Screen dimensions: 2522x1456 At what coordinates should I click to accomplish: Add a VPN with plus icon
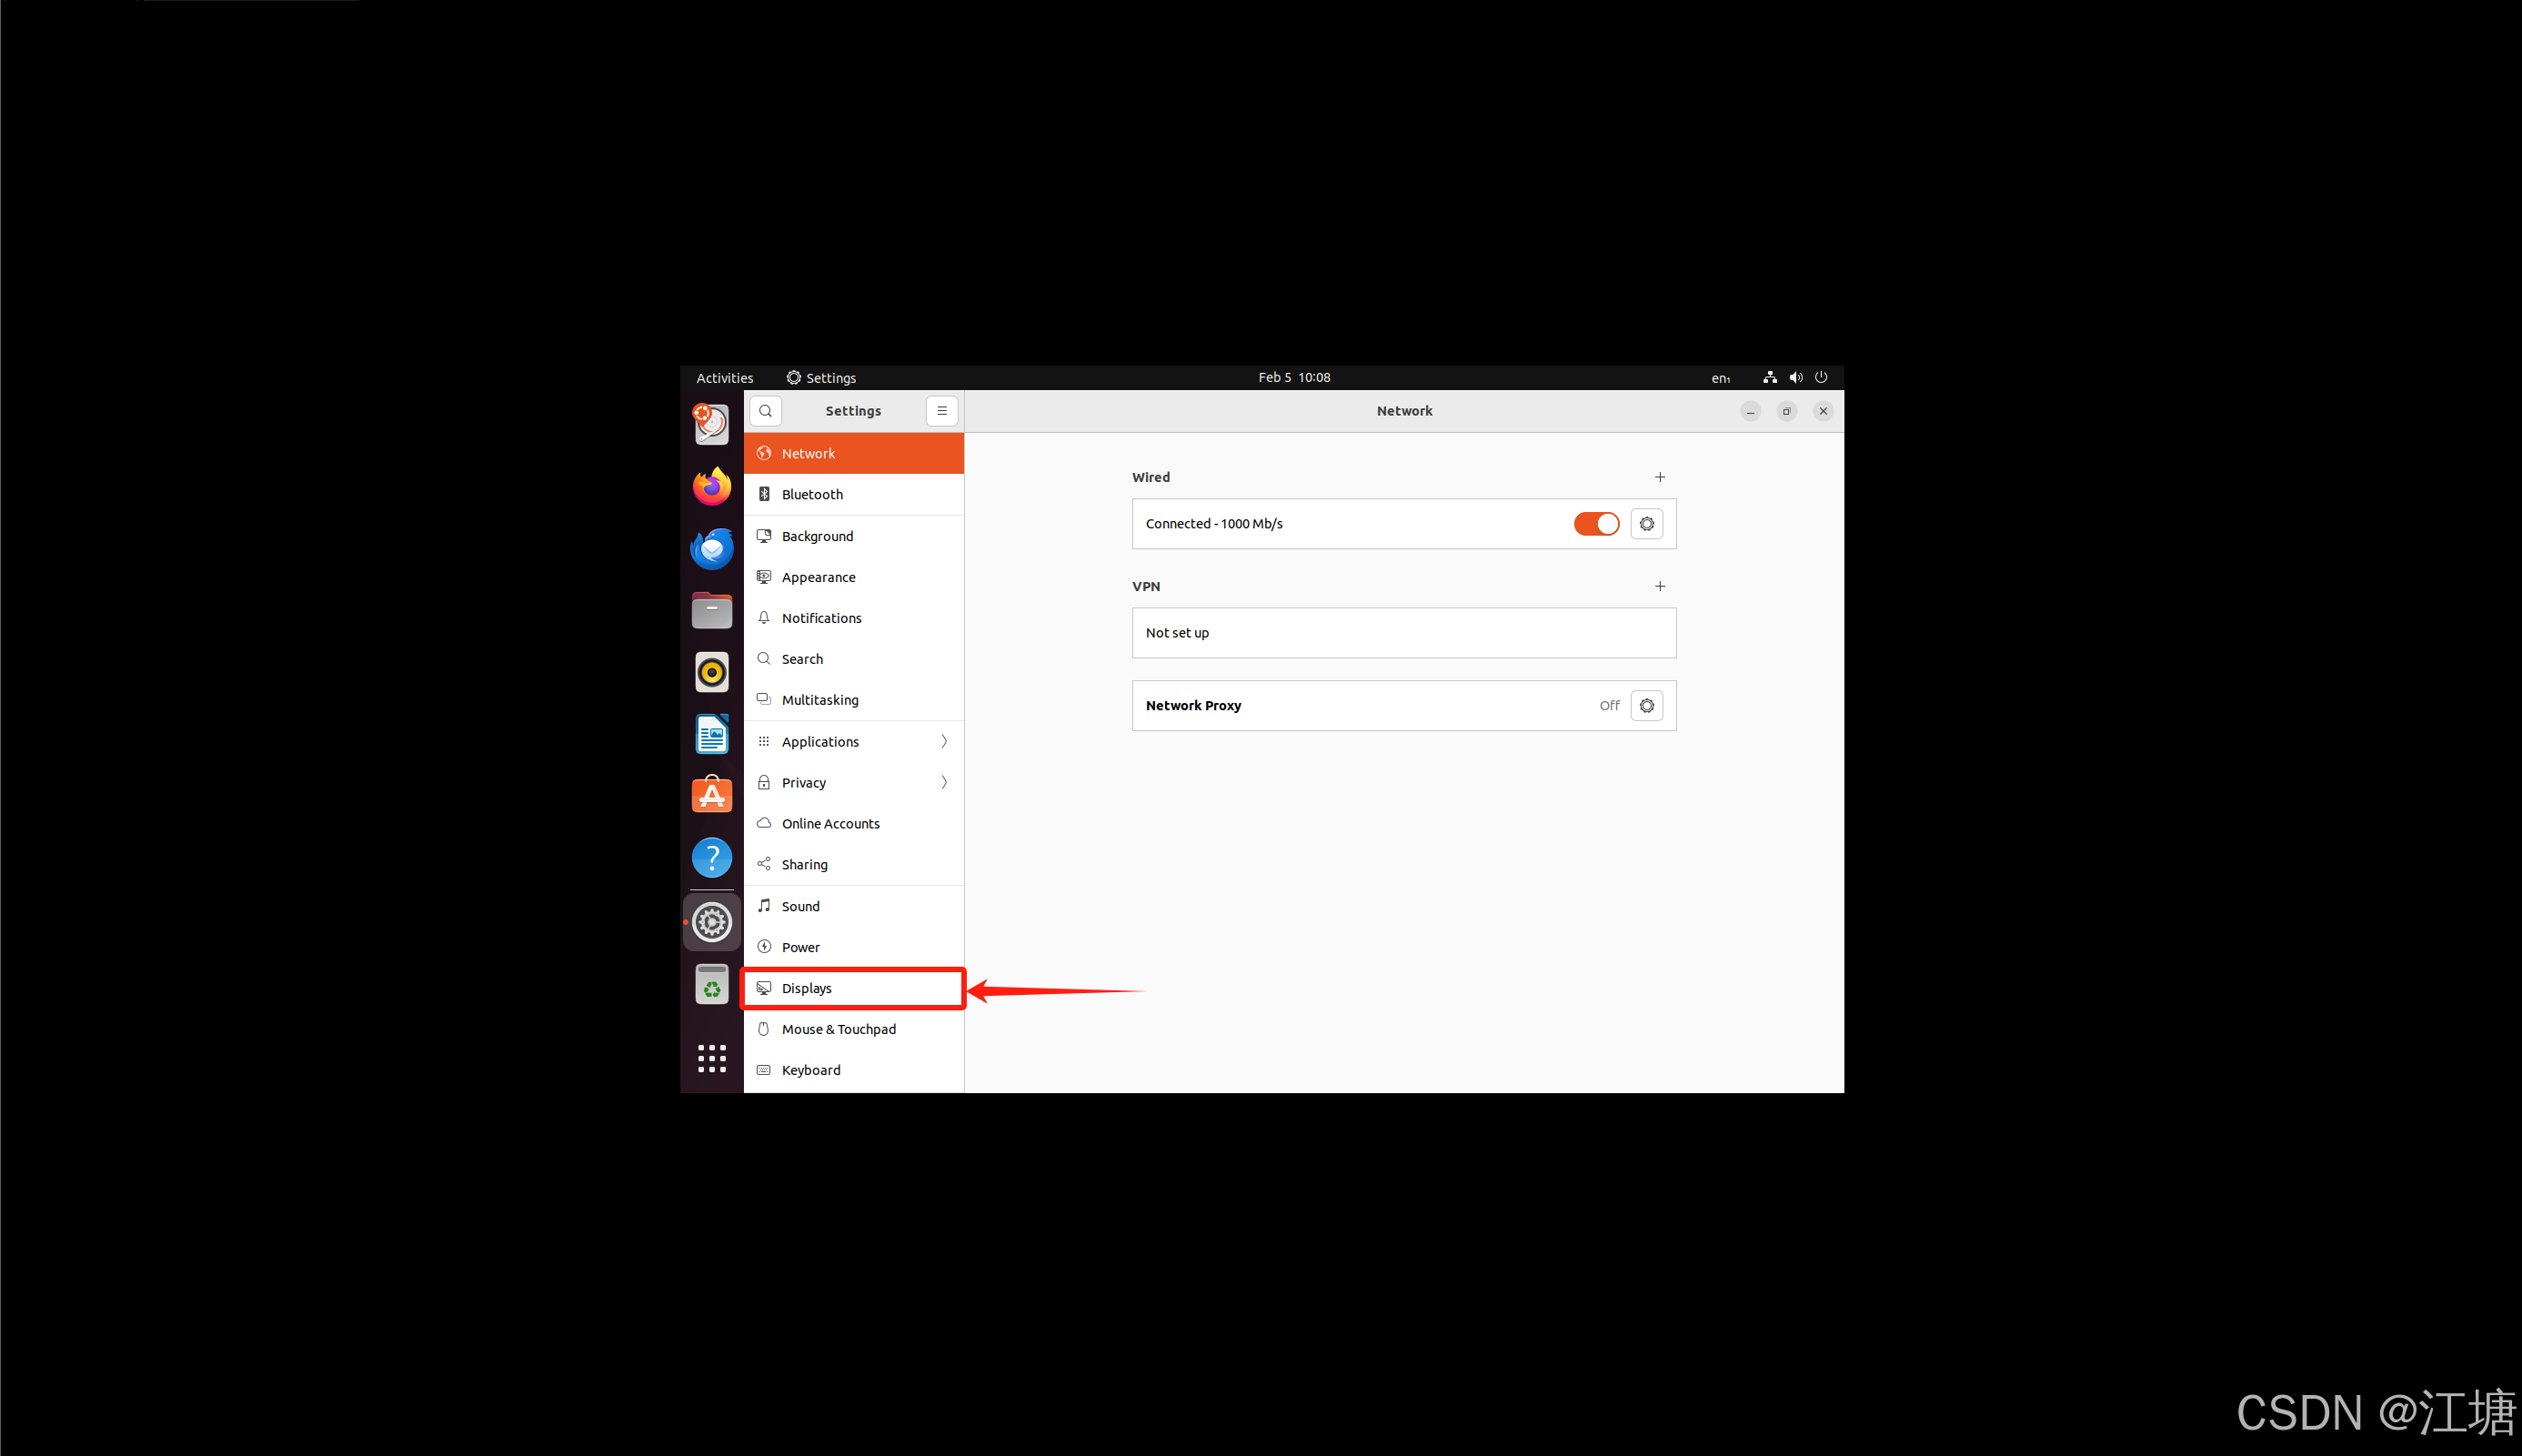1659,586
